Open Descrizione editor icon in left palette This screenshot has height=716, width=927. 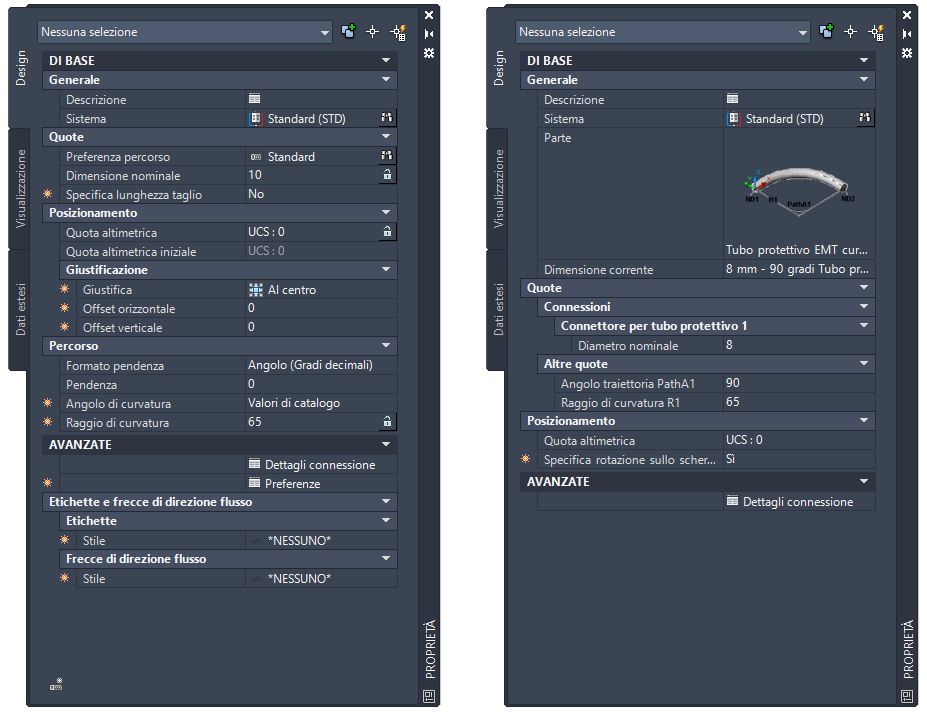click(x=255, y=99)
